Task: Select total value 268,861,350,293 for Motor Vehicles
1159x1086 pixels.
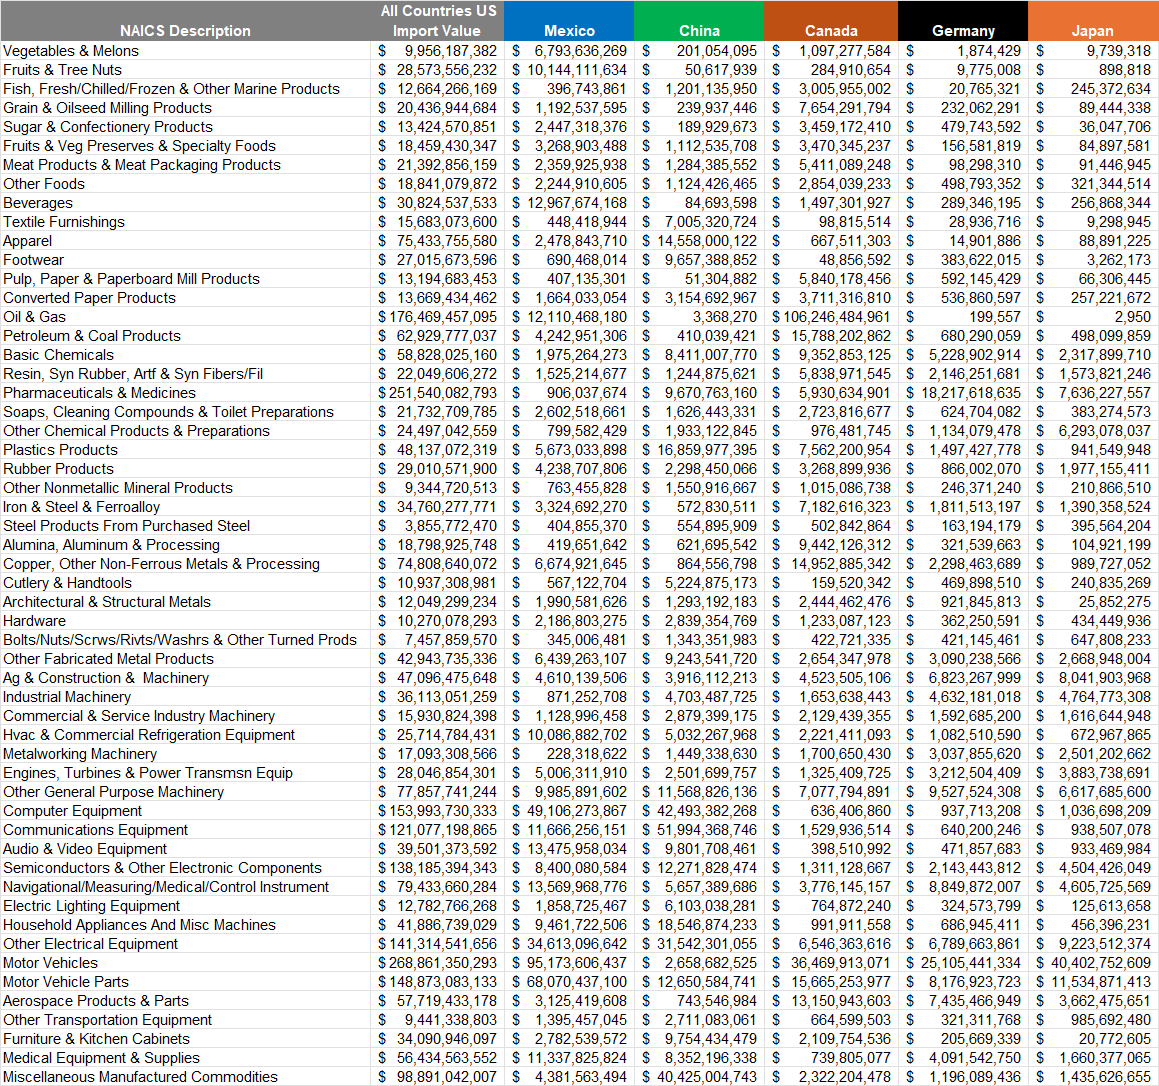Action: tap(437, 963)
